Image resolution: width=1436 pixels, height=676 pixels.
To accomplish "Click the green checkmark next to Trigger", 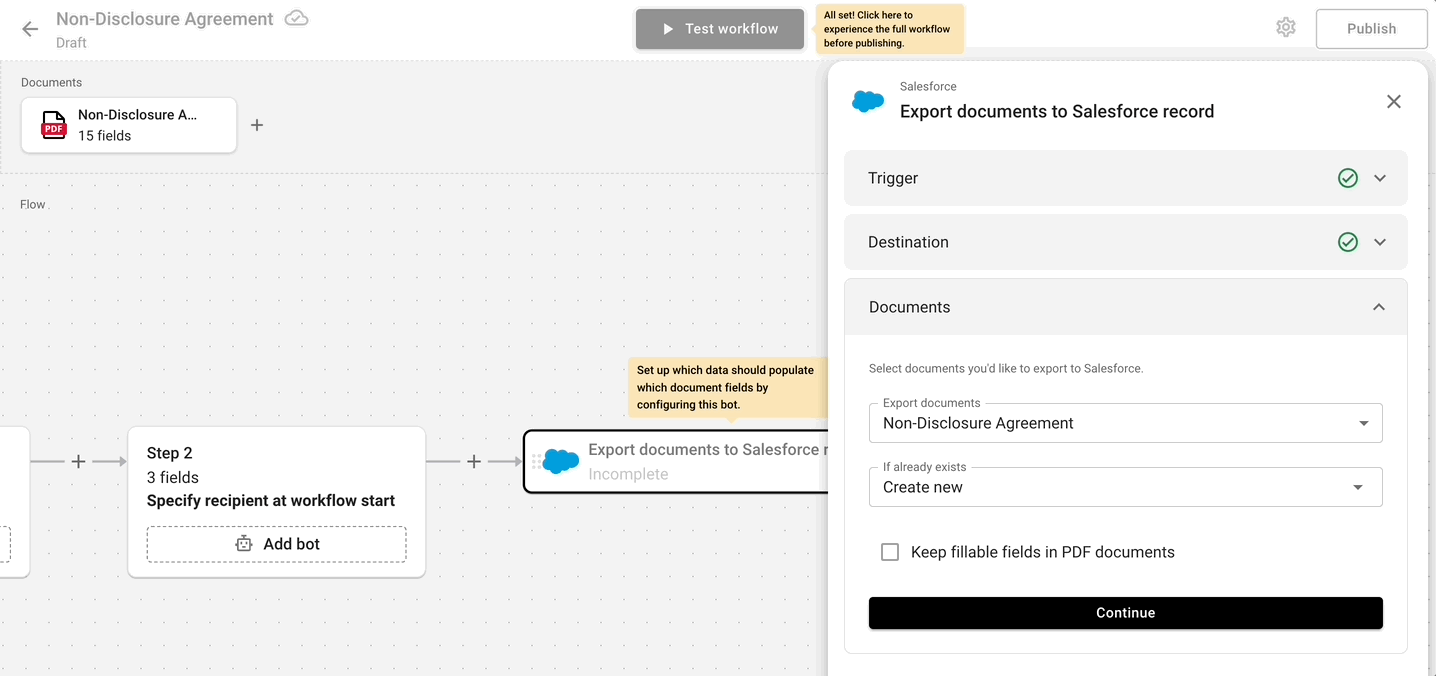I will pyautogui.click(x=1347, y=177).
